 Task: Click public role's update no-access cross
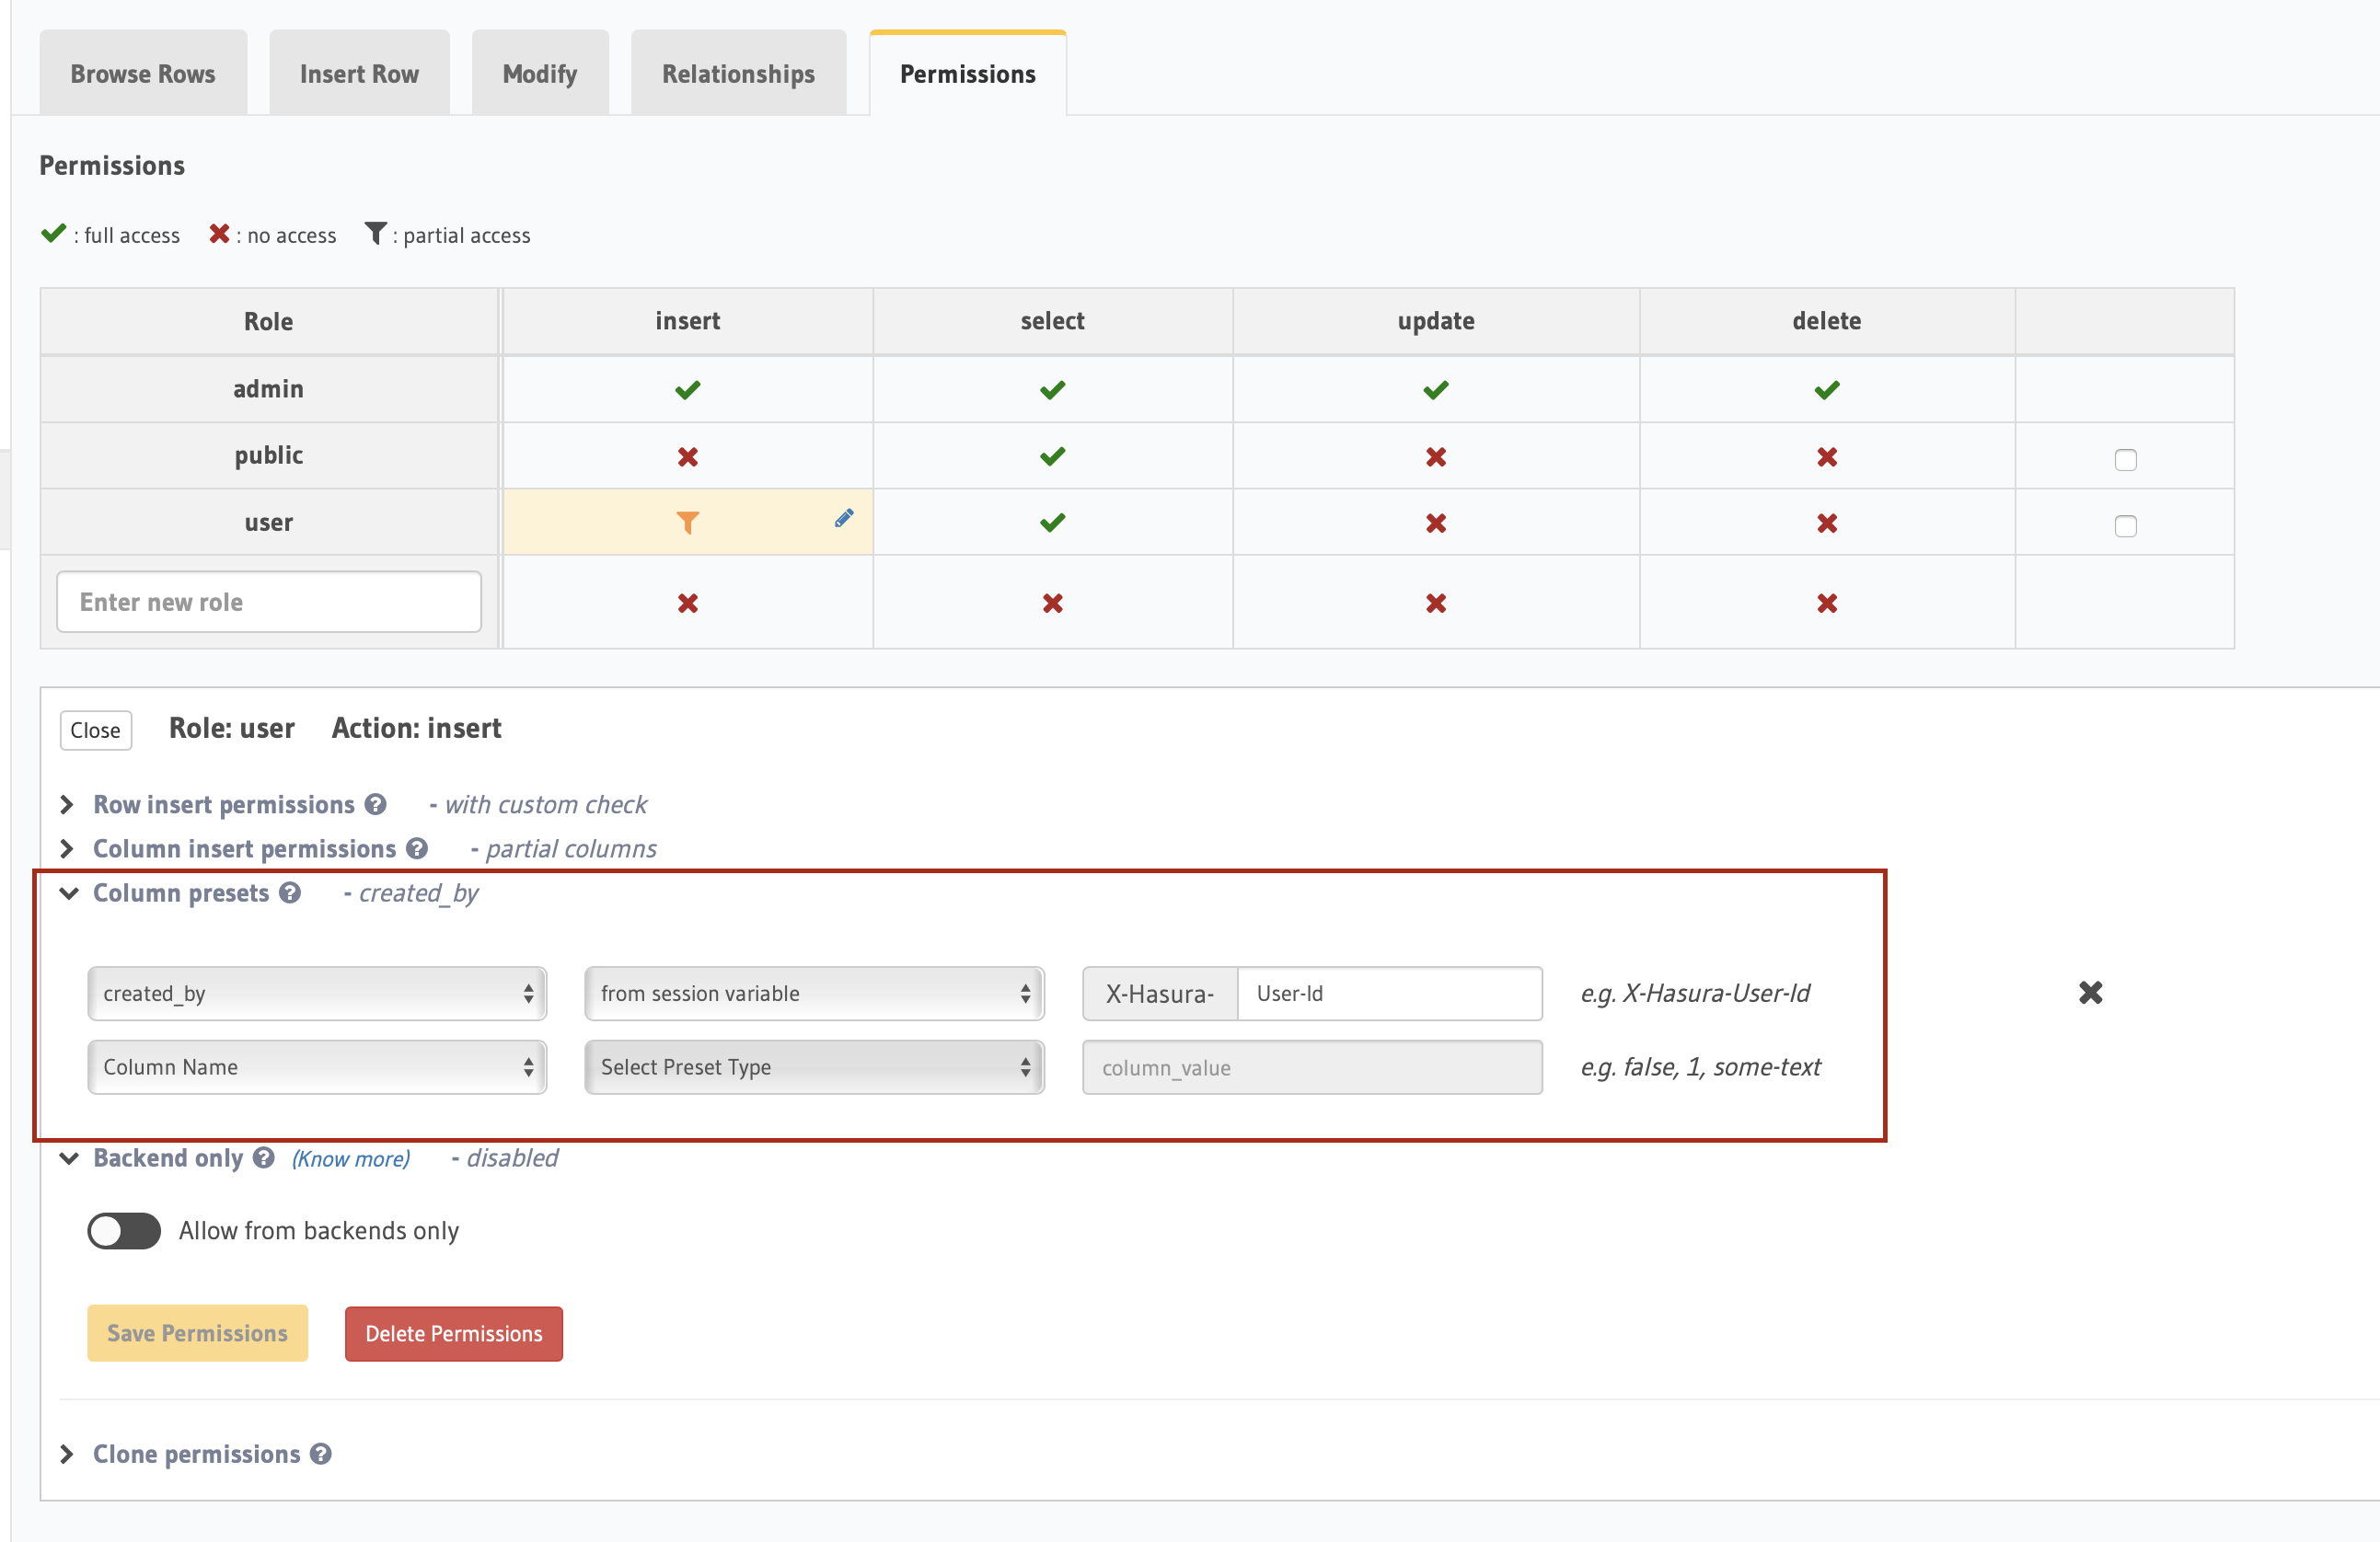click(x=1435, y=457)
